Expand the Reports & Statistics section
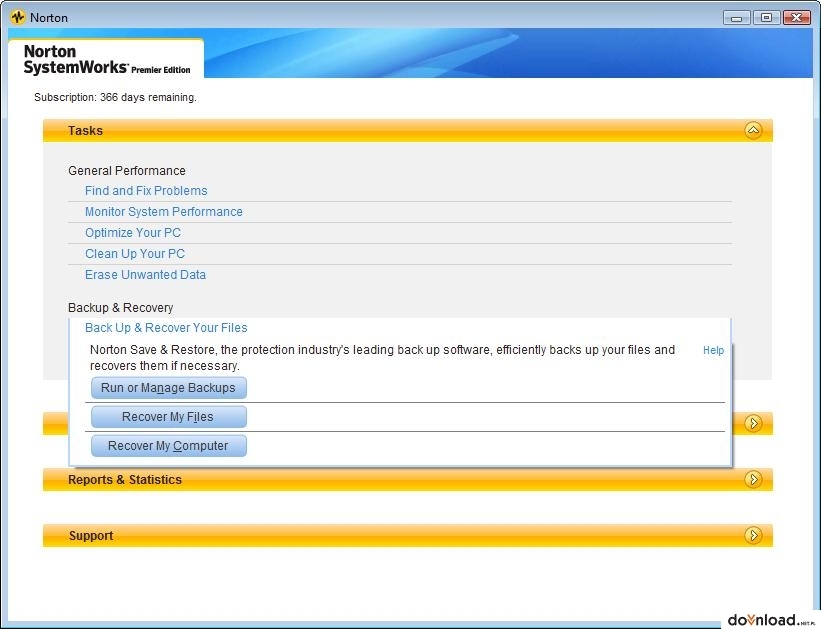The height and width of the screenshot is (629, 821). coord(753,479)
